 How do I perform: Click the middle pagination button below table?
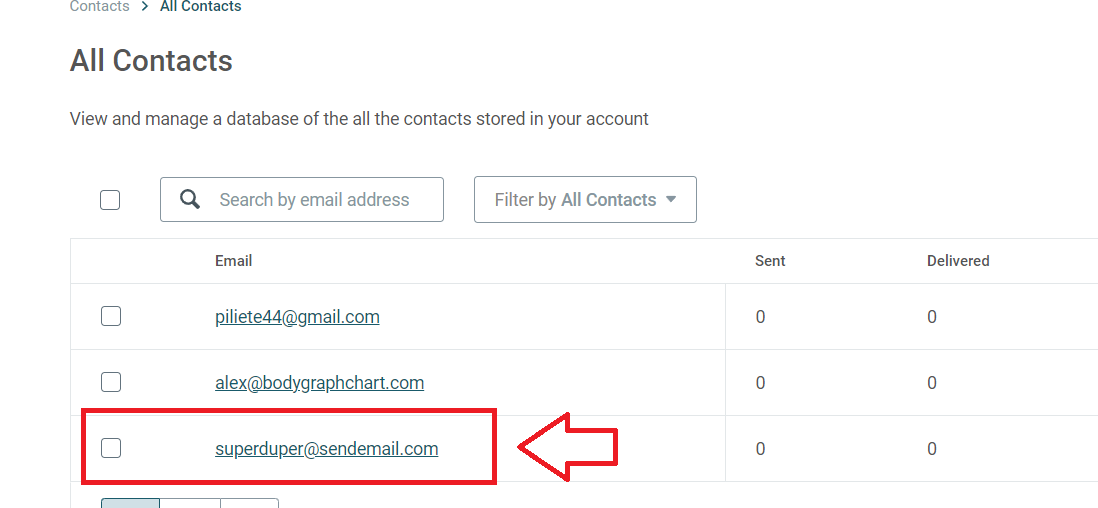coord(190,503)
